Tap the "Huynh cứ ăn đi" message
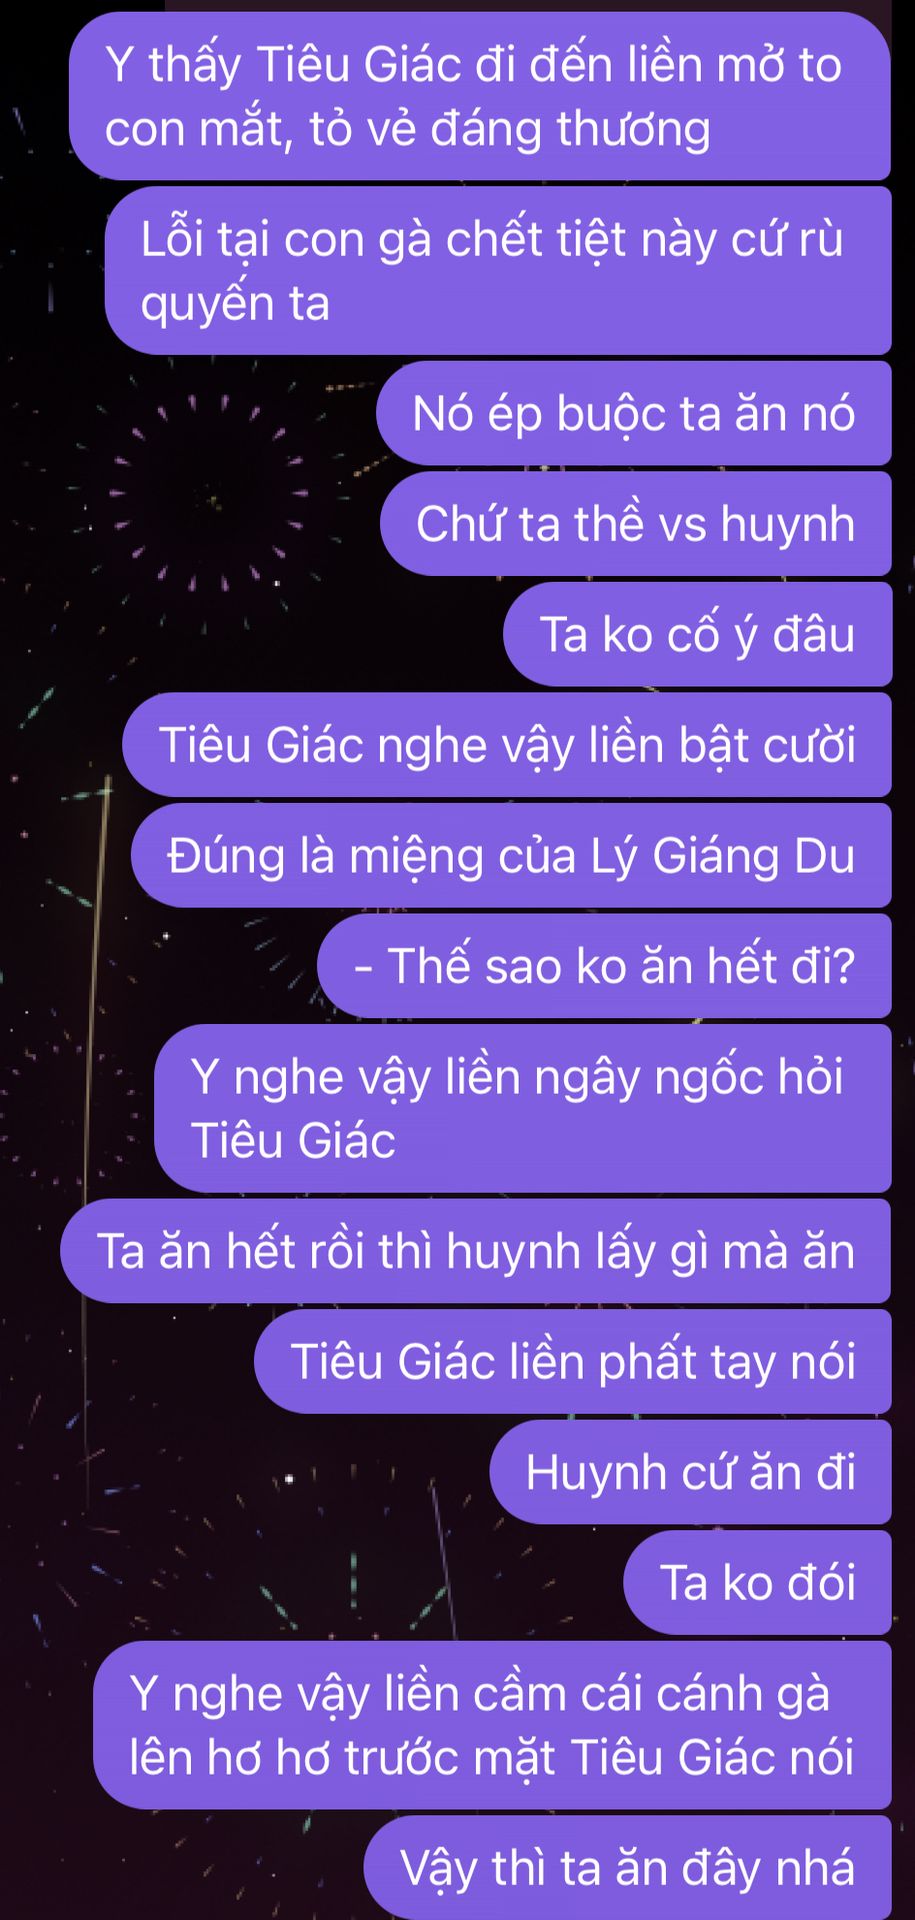This screenshot has height=1920, width=915. [x=690, y=1472]
